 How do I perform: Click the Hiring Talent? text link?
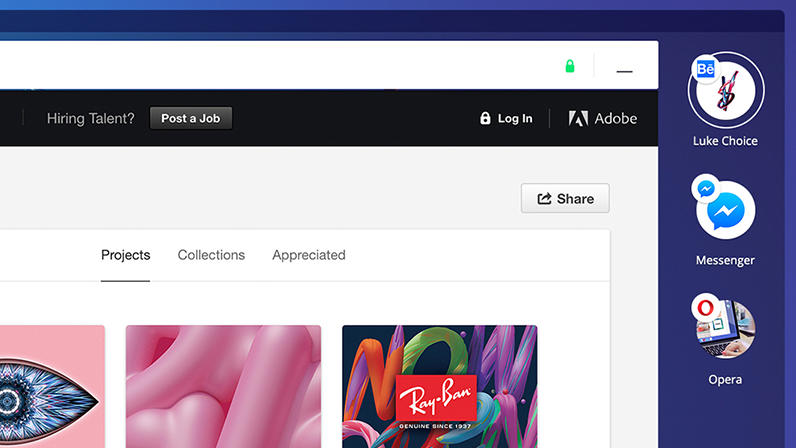[90, 118]
